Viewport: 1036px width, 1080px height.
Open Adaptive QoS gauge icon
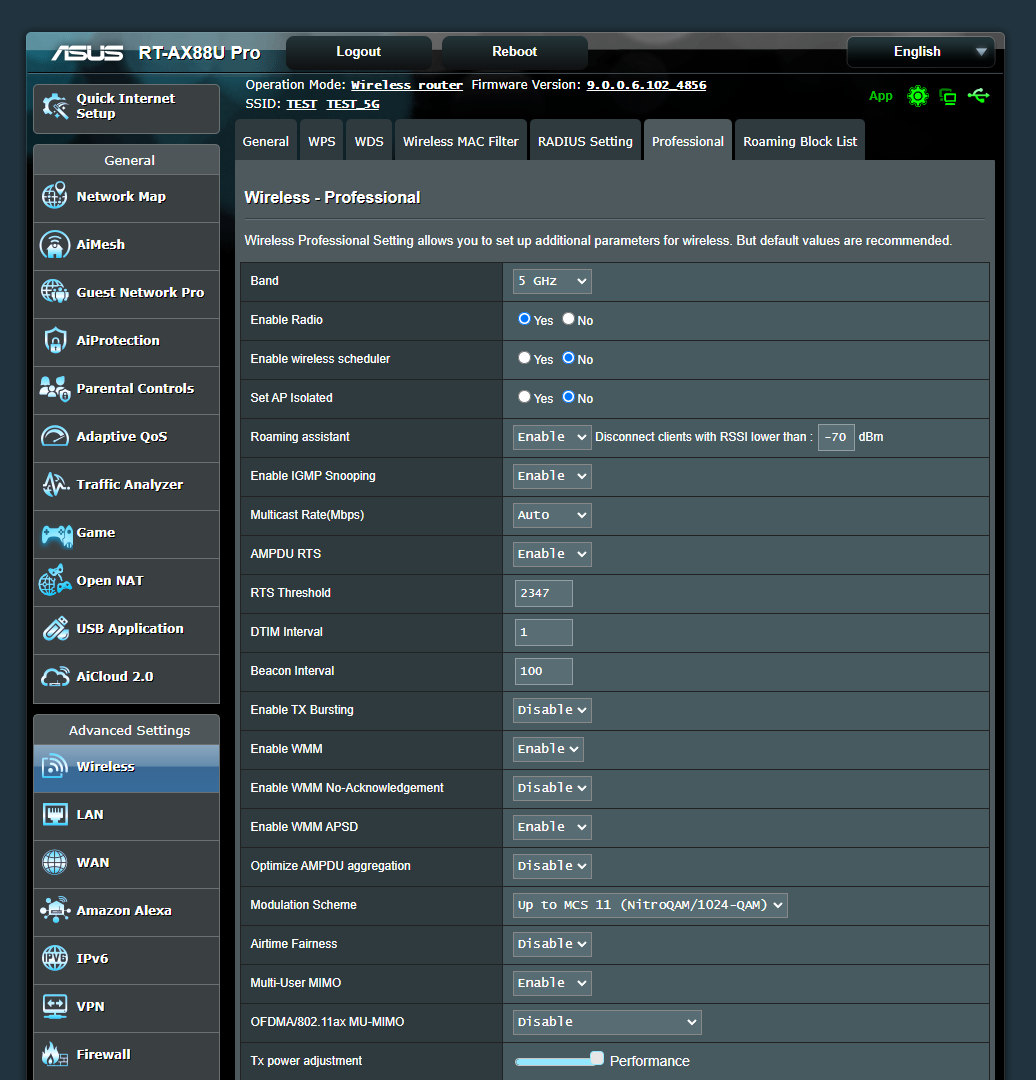(x=54, y=437)
